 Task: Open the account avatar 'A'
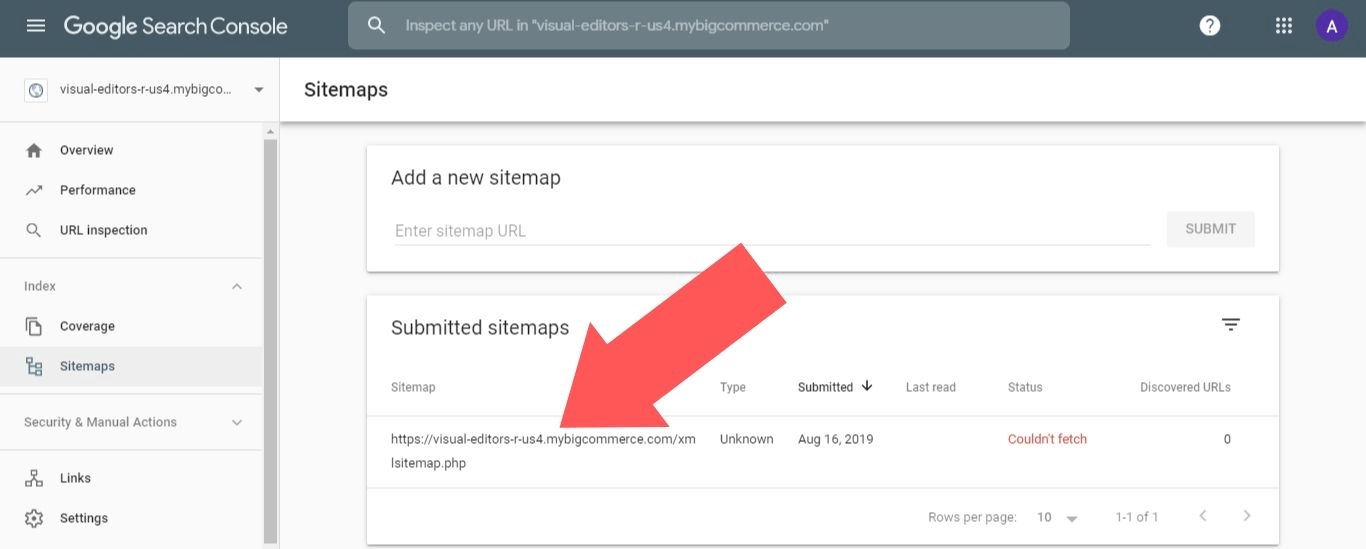pos(1331,26)
